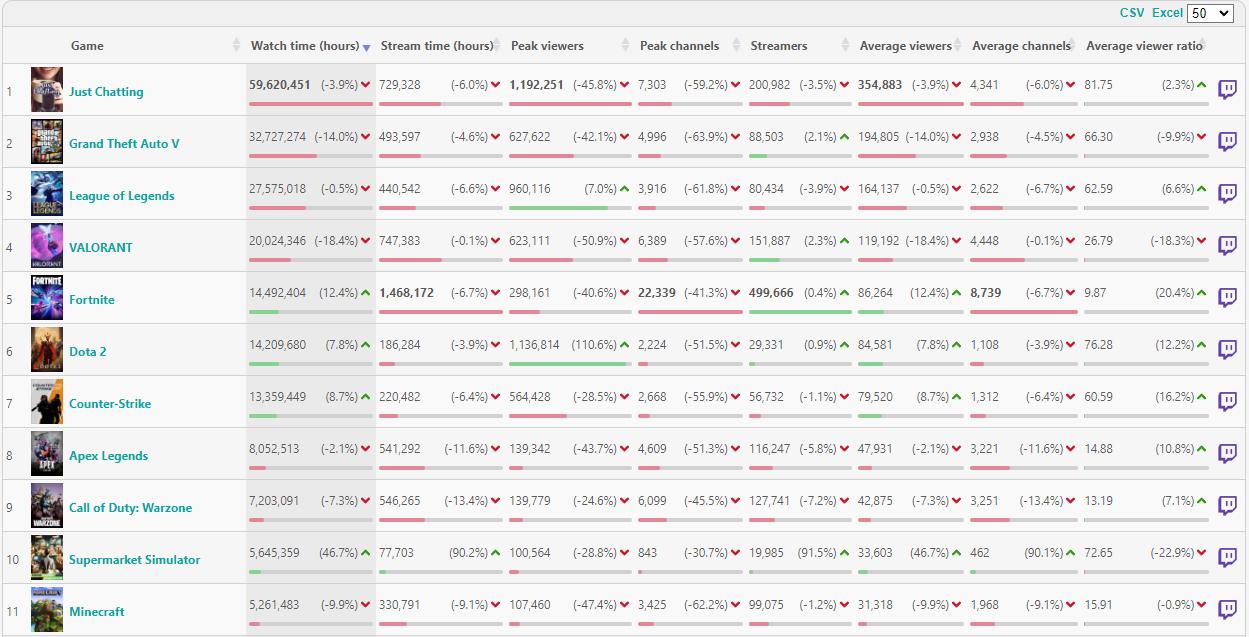Open the League of Legends game page
Image resolution: width=1249 pixels, height=637 pixels.
click(x=121, y=196)
